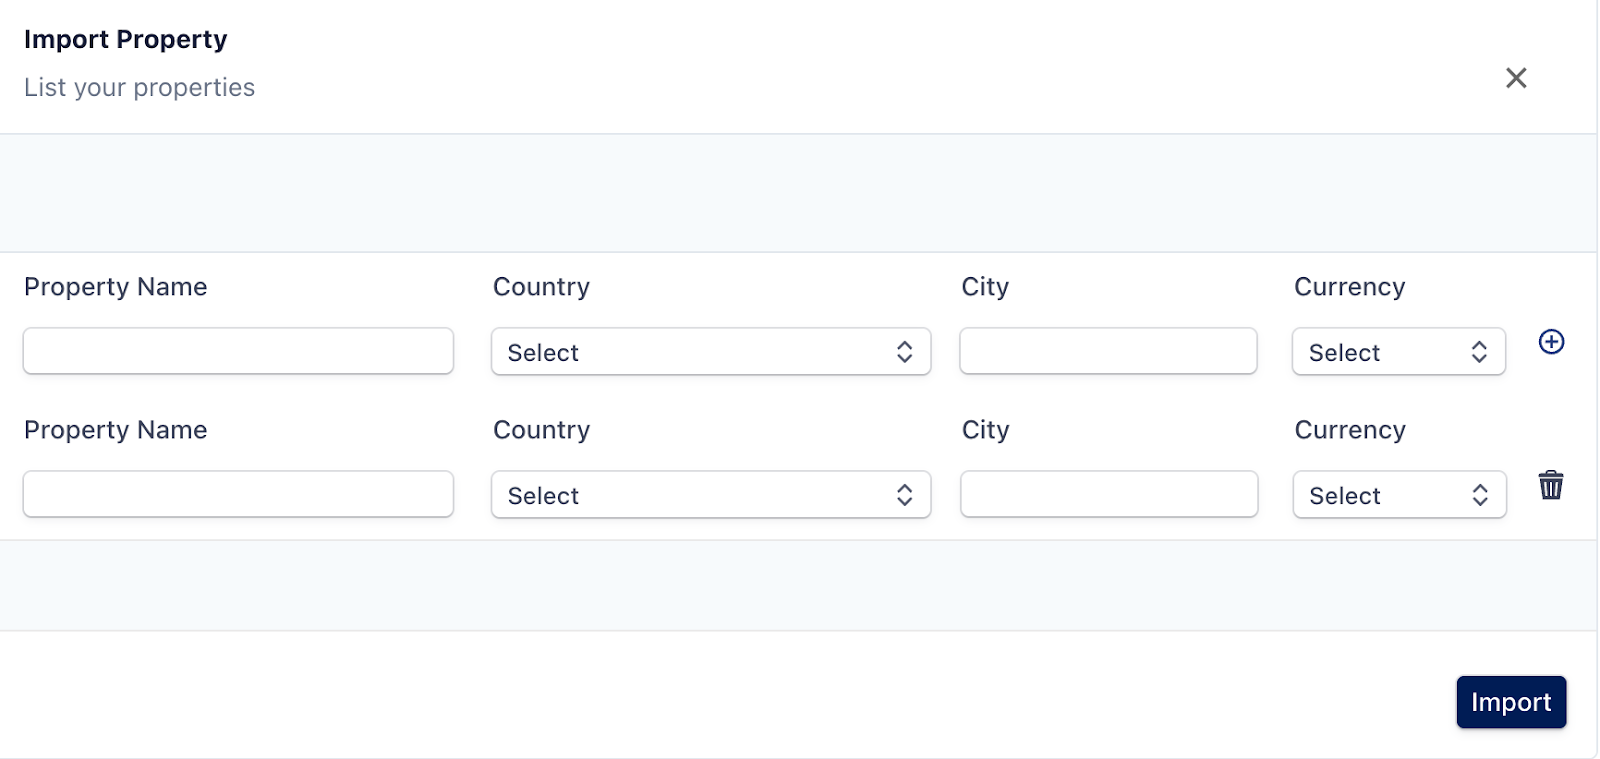Image resolution: width=1600 pixels, height=759 pixels.
Task: Delete the second property row with the trash icon
Action: pos(1551,485)
